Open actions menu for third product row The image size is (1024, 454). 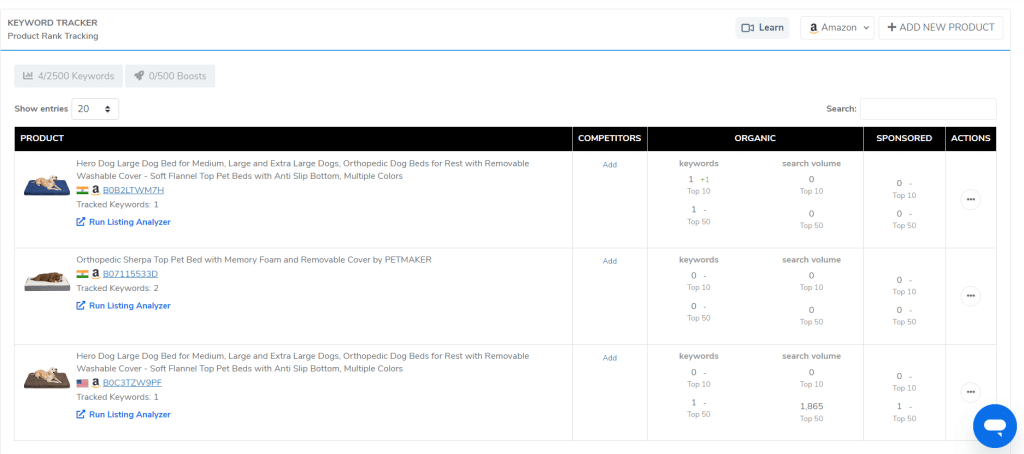tap(970, 392)
